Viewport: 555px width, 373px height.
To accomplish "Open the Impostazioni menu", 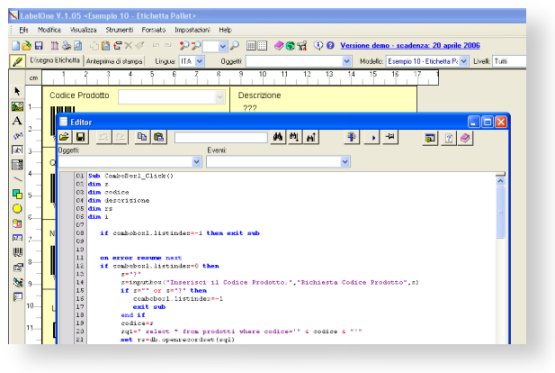I will (192, 30).
